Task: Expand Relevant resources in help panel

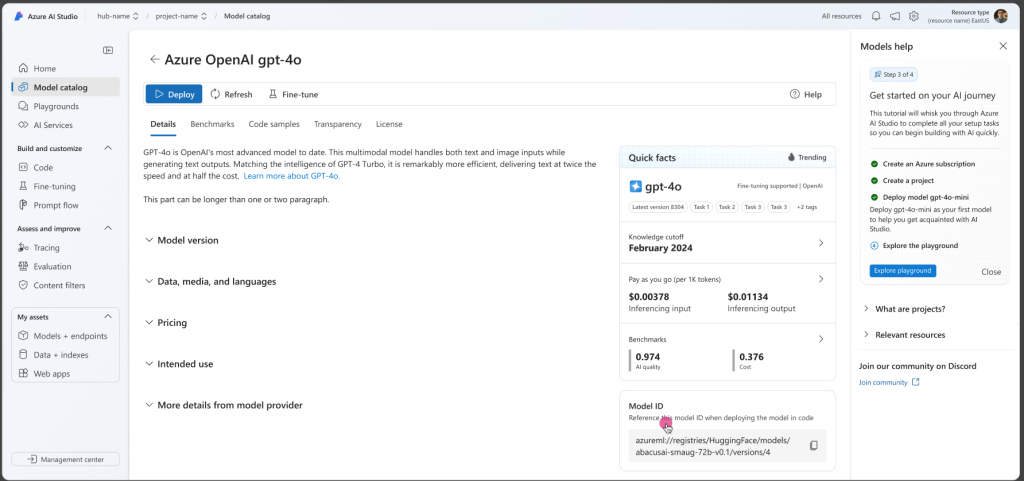Action: pos(904,335)
